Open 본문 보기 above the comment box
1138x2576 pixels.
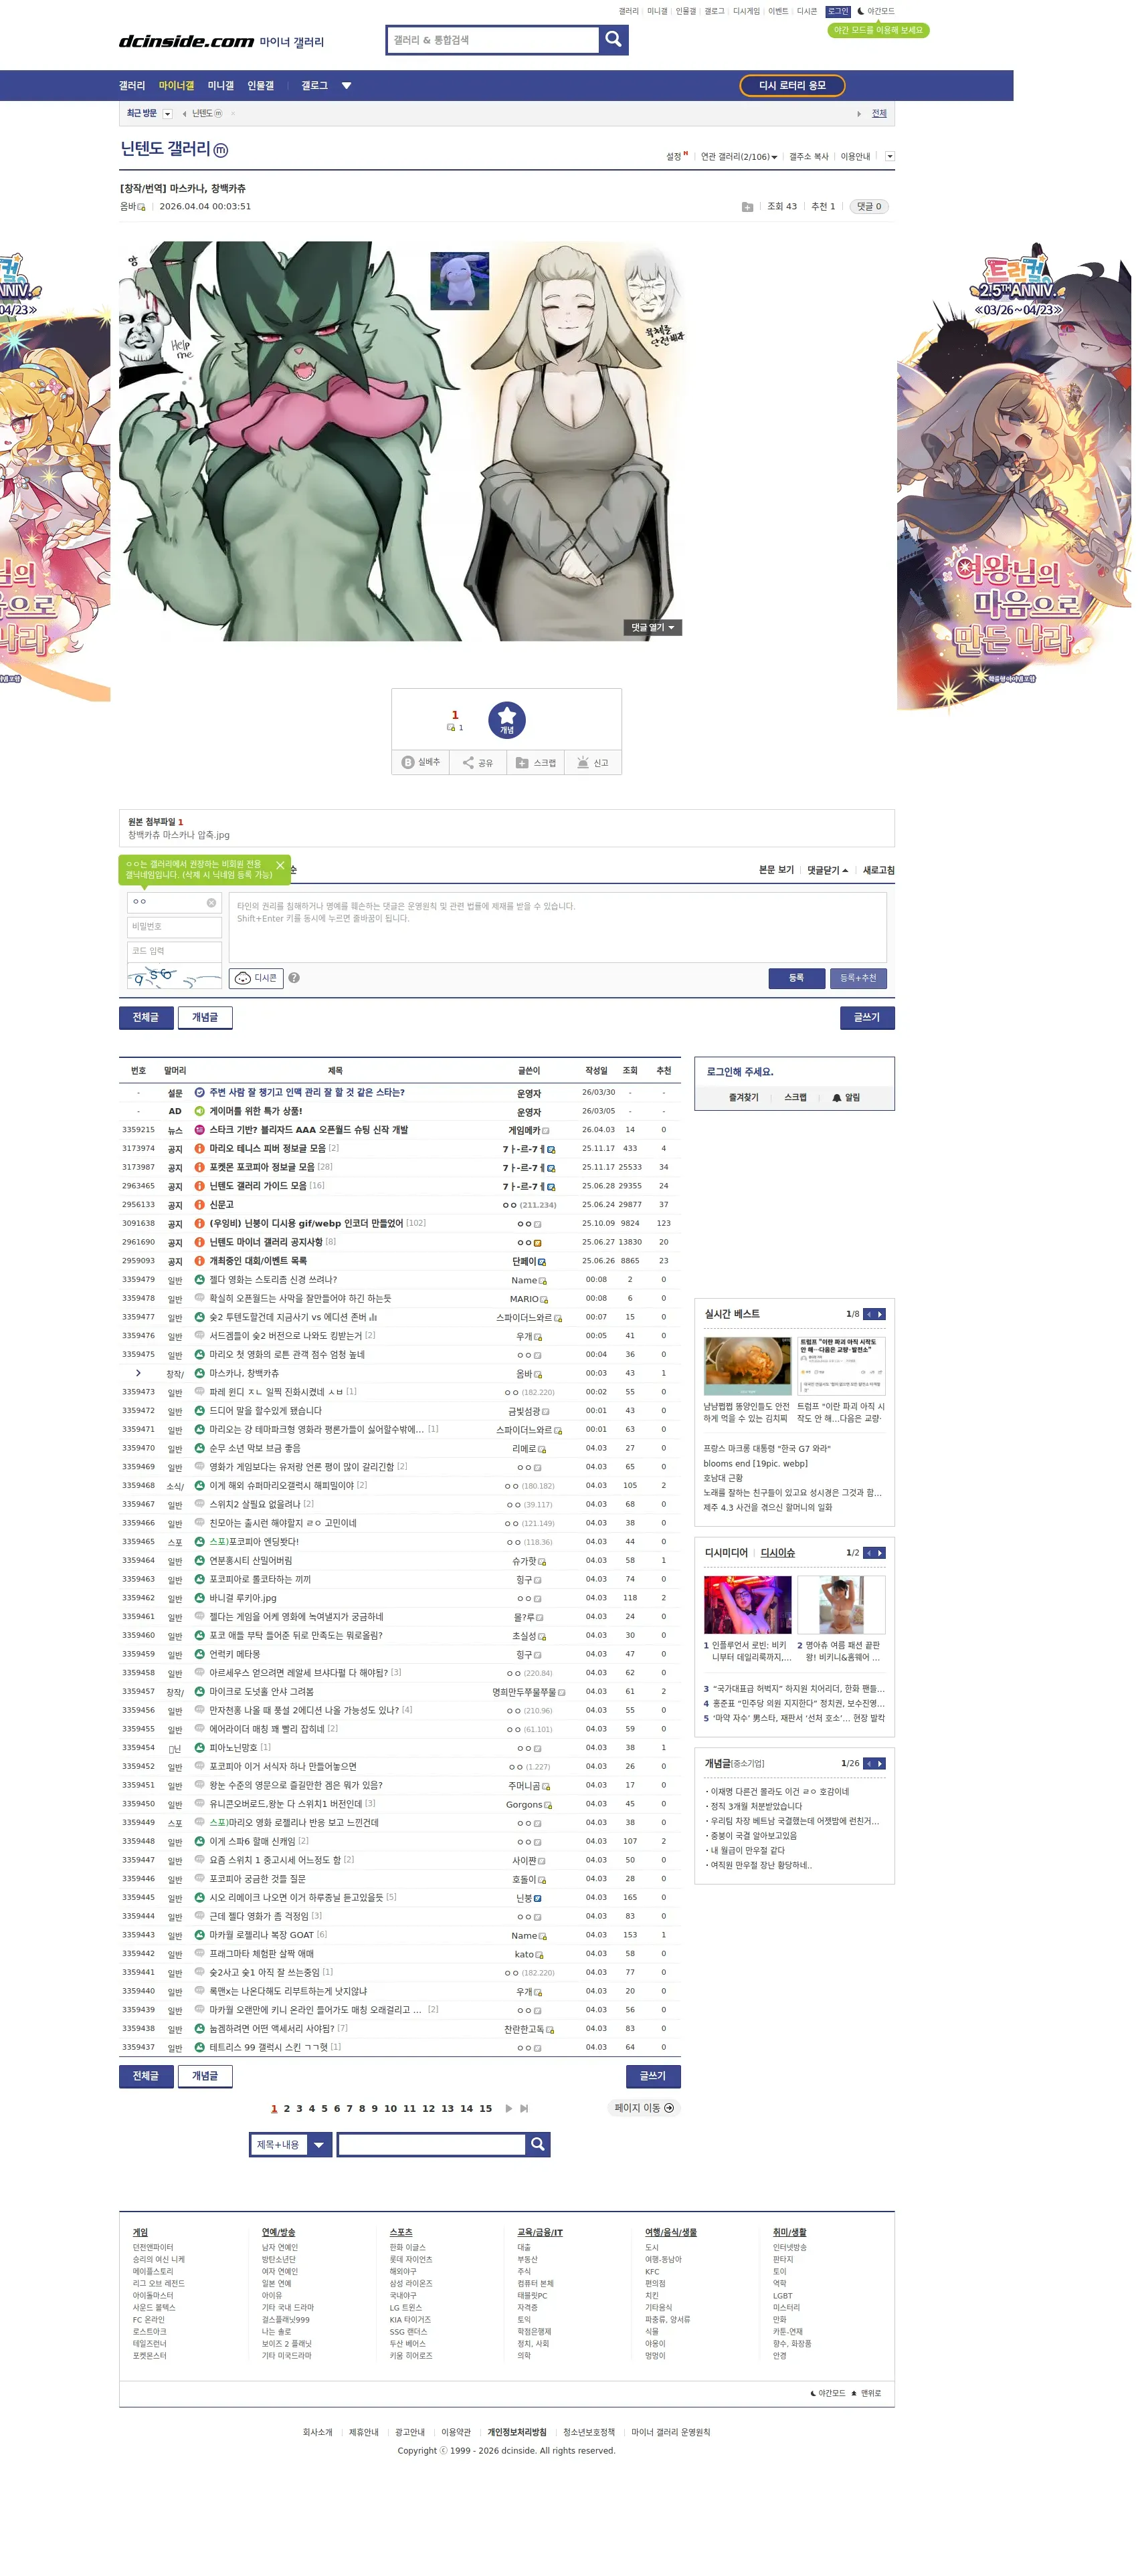click(776, 870)
